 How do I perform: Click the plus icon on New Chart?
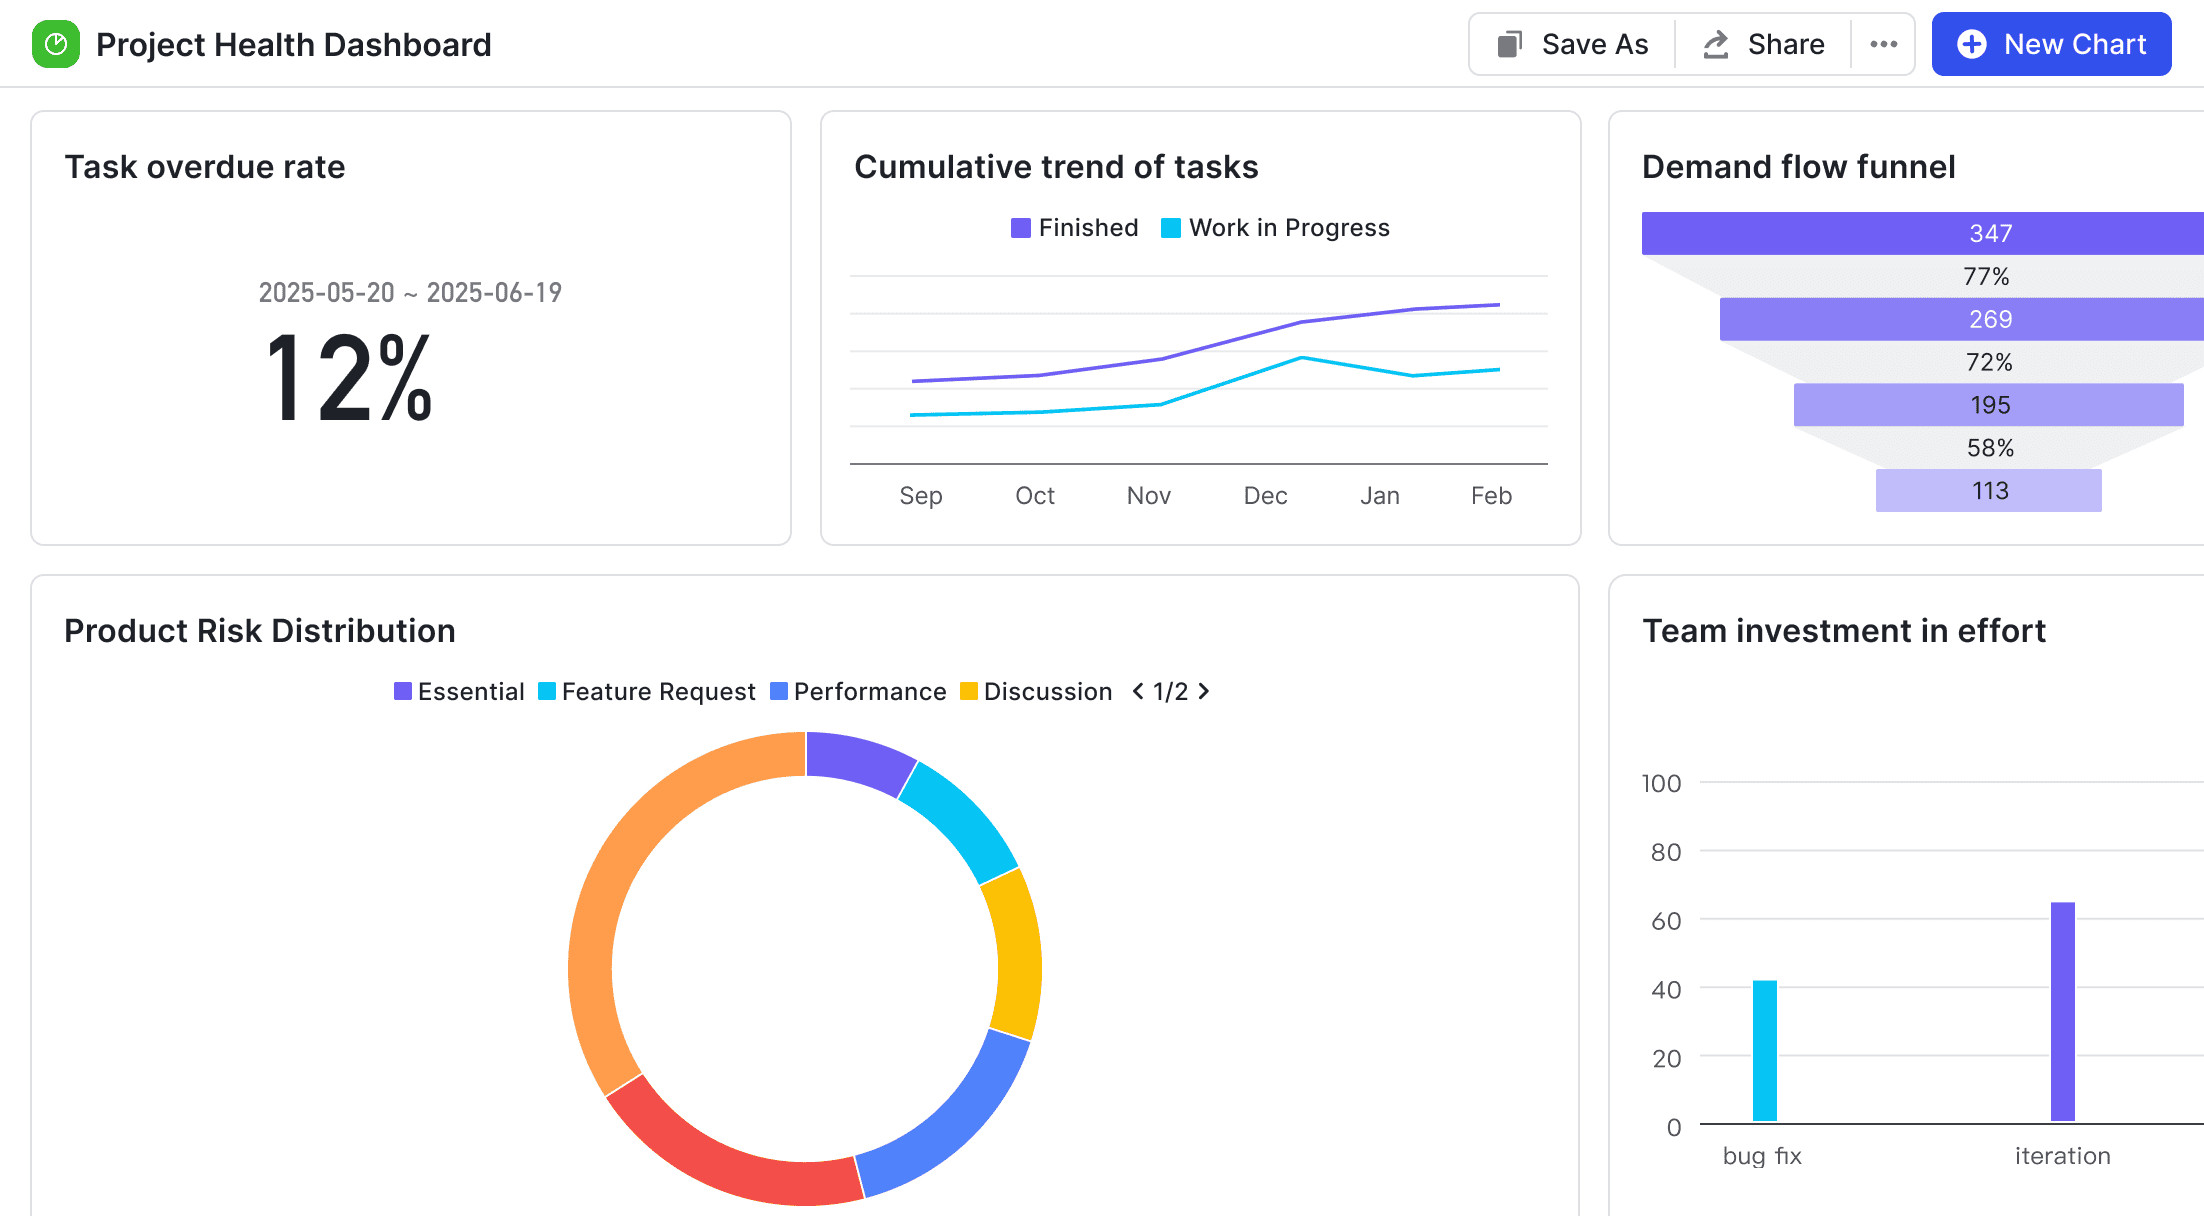(x=1971, y=44)
